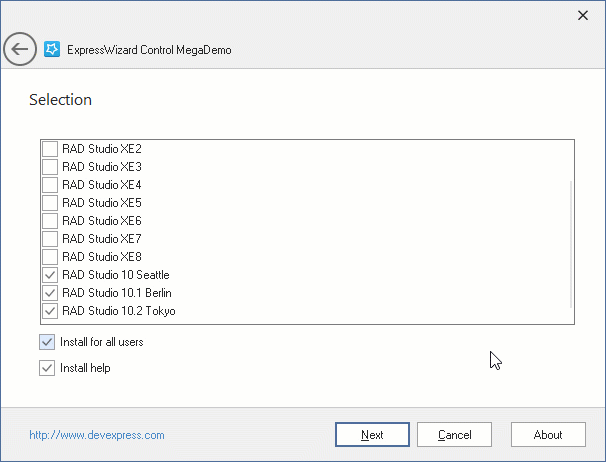Click the ExpressWizard star app icon
This screenshot has width=606, height=462.
click(x=52, y=49)
